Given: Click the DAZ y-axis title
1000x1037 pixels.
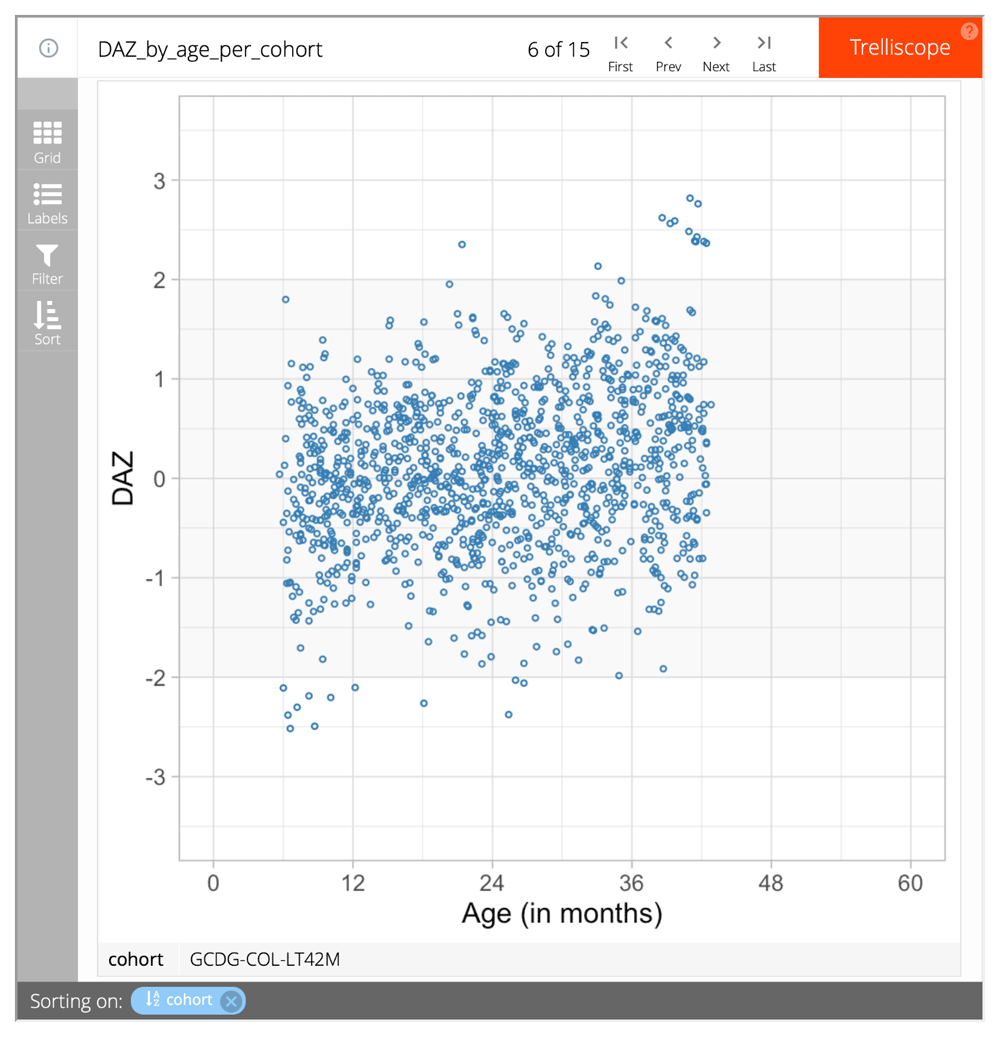Looking at the screenshot, I should pos(122,478).
